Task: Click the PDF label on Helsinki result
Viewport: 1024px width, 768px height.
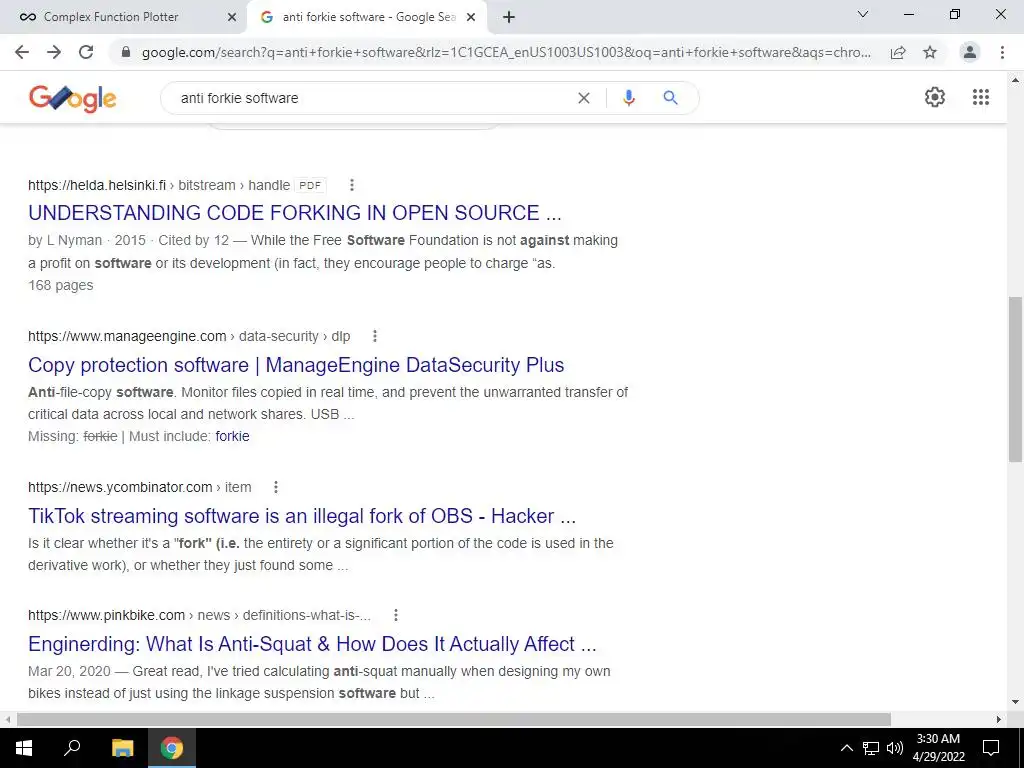Action: [310, 185]
